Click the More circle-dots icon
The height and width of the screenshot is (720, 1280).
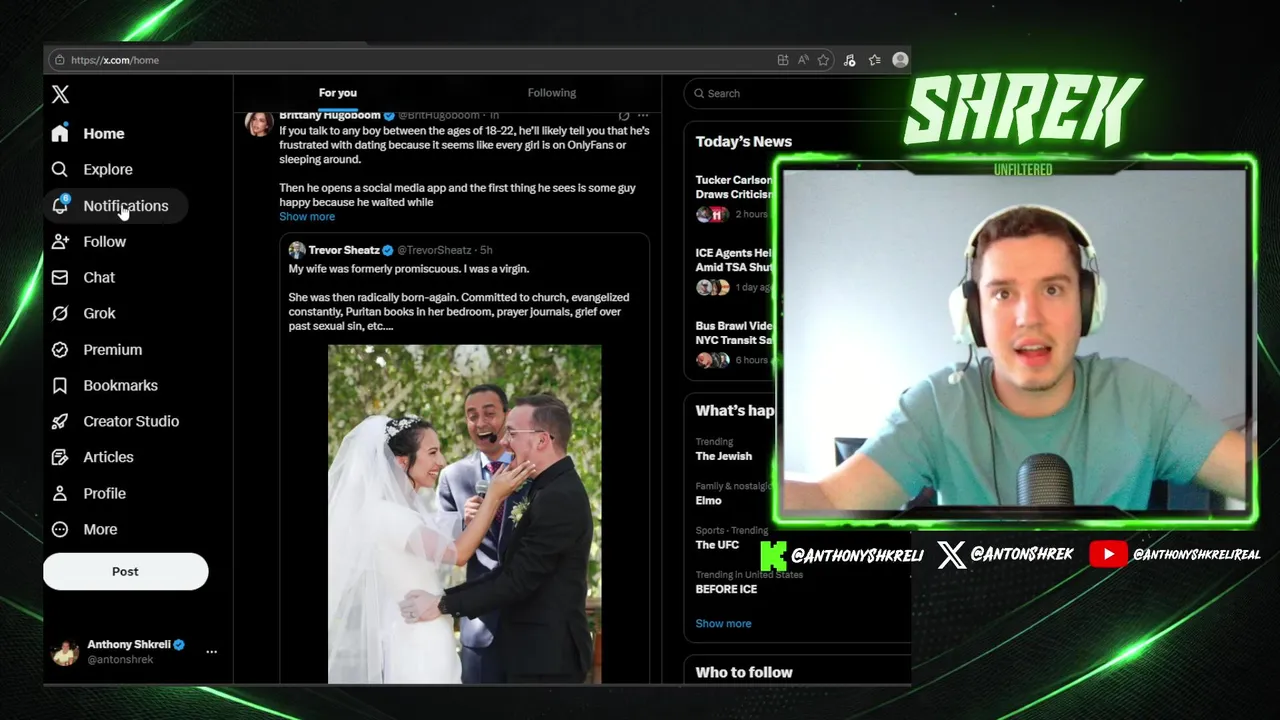click(60, 529)
